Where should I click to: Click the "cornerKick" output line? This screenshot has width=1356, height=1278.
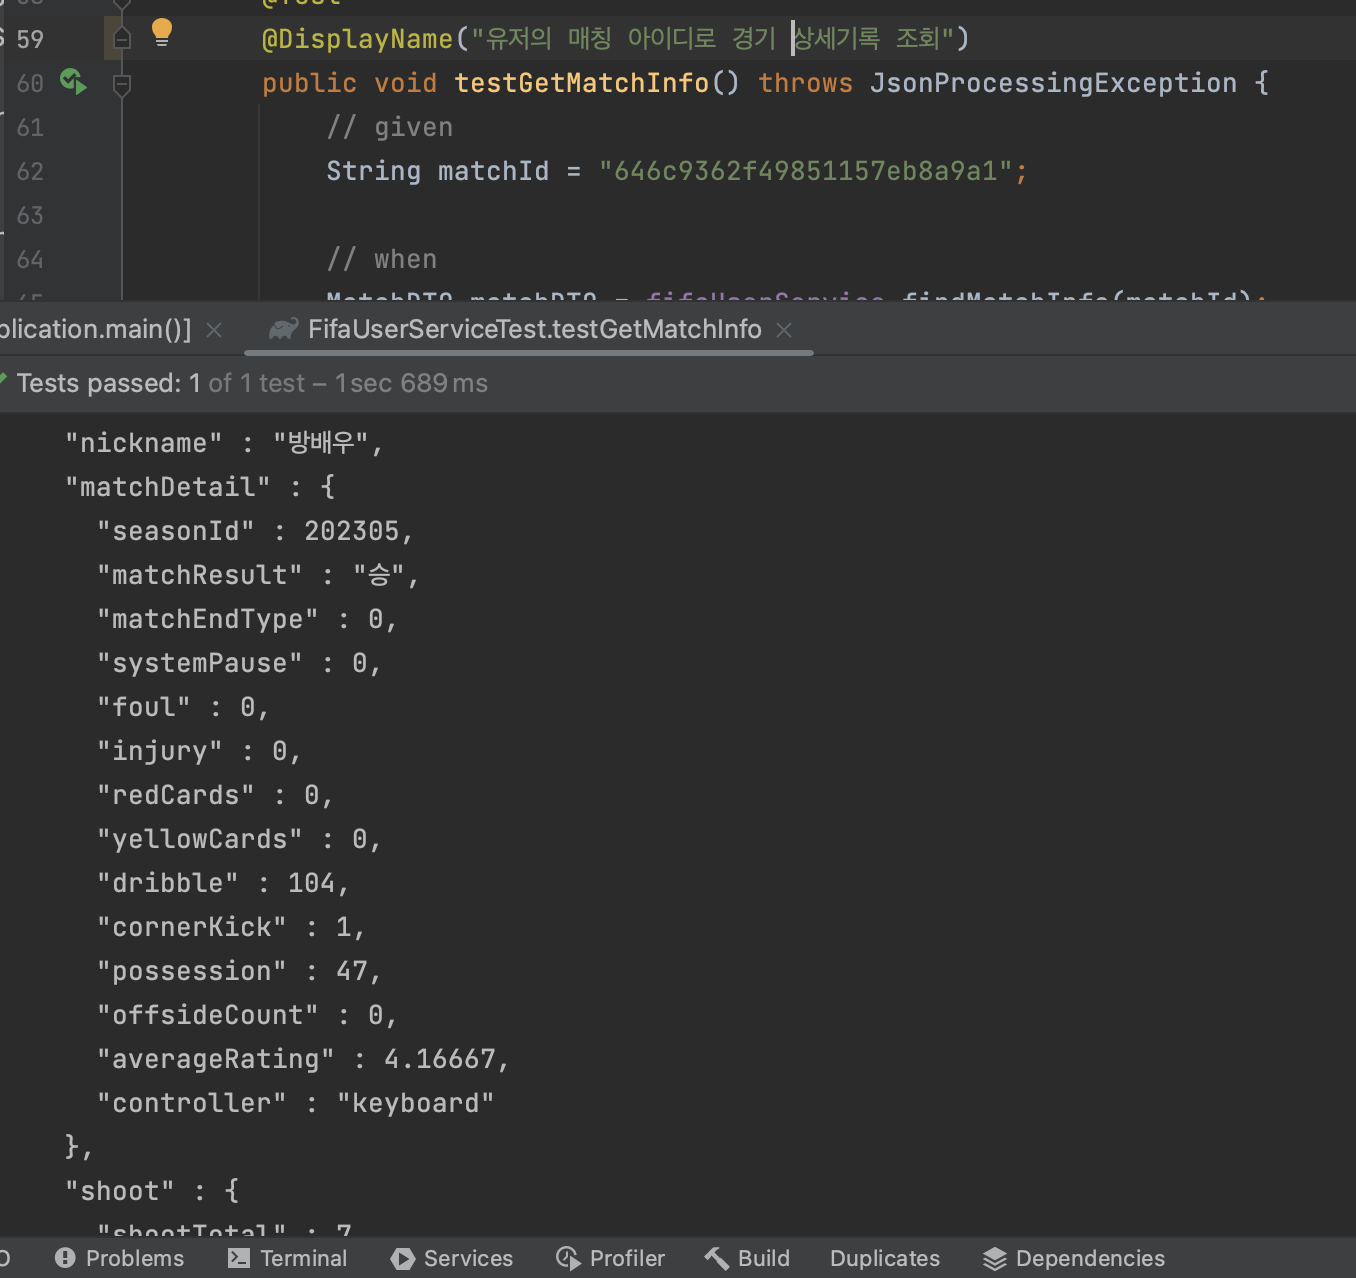pyautogui.click(x=231, y=927)
